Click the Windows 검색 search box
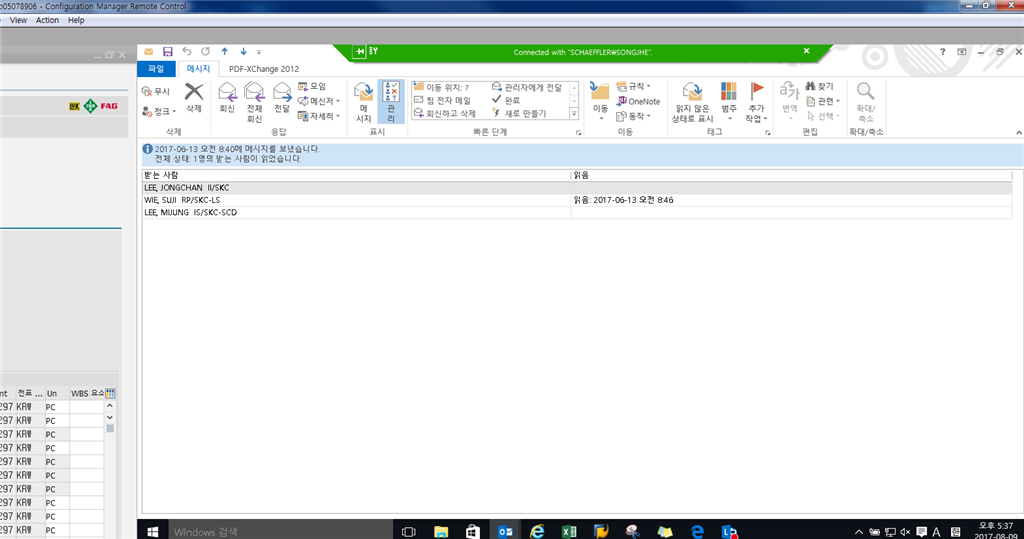Viewport: 1024px width, 539px height. pos(281,531)
